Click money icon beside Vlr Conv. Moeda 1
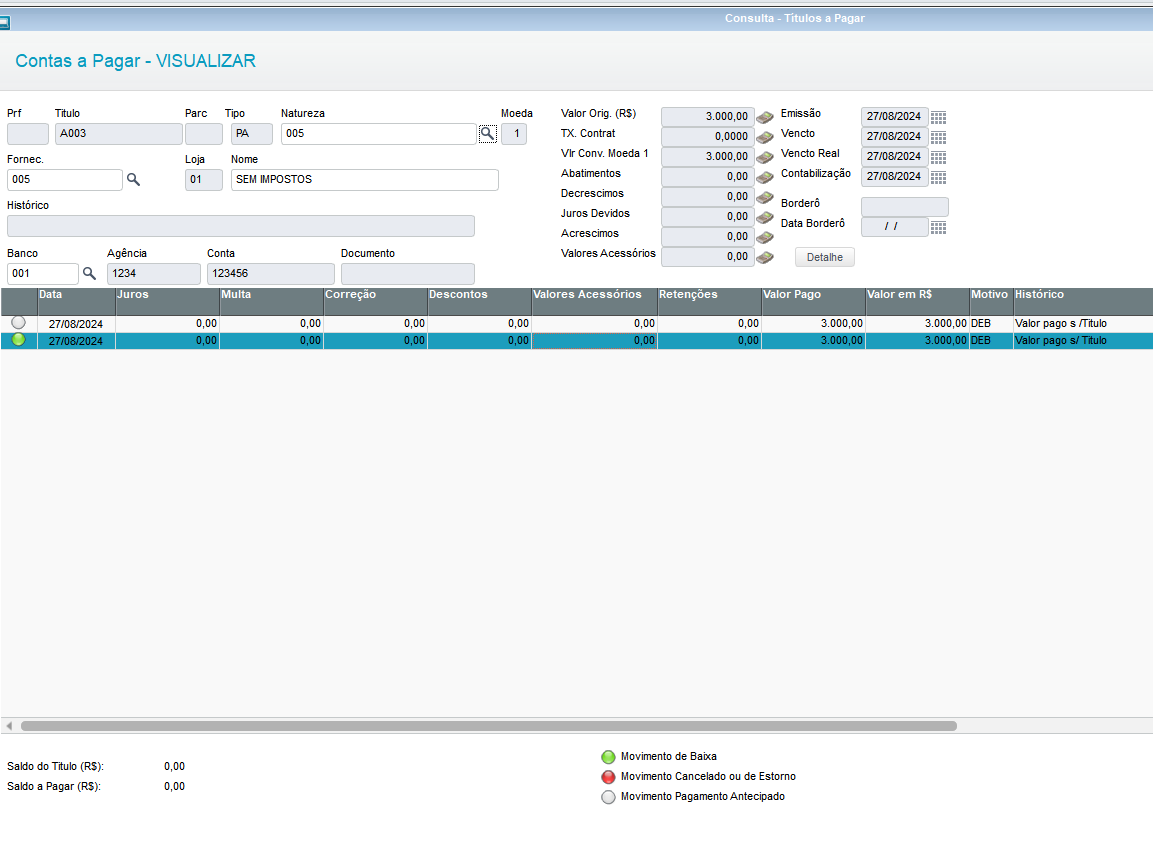 [765, 157]
